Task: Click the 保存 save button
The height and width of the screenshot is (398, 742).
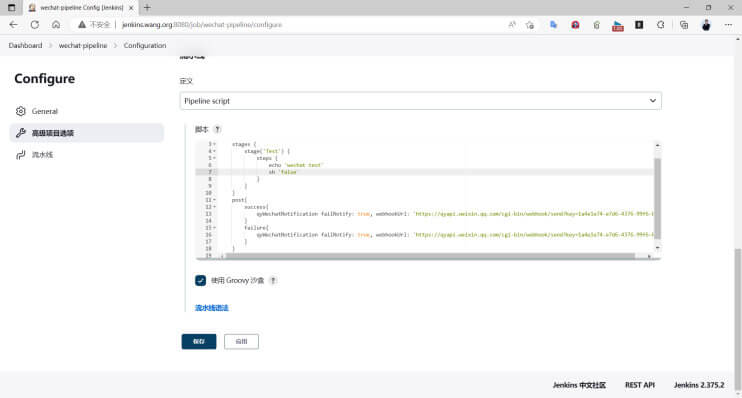Action: point(199,341)
